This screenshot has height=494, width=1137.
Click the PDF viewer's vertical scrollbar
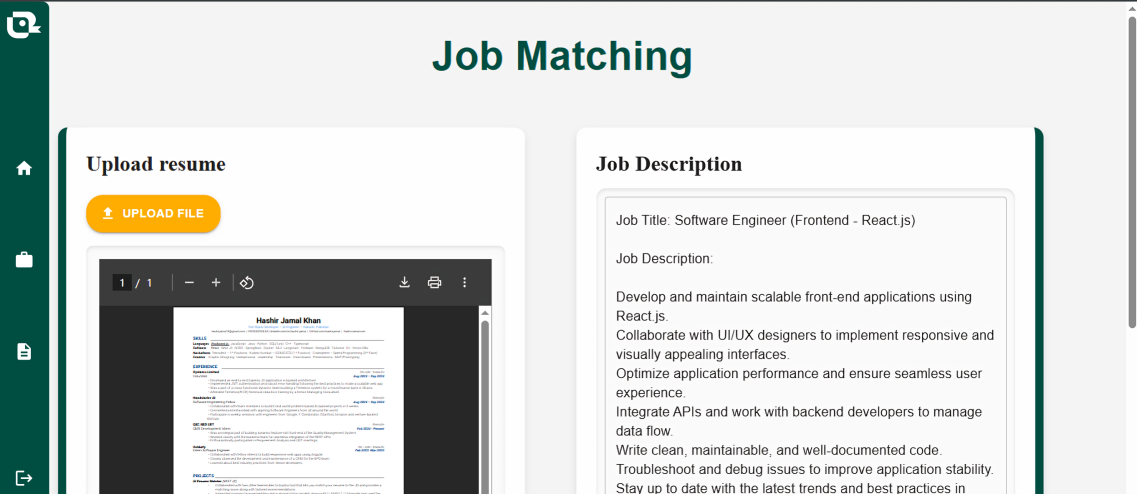[485, 400]
